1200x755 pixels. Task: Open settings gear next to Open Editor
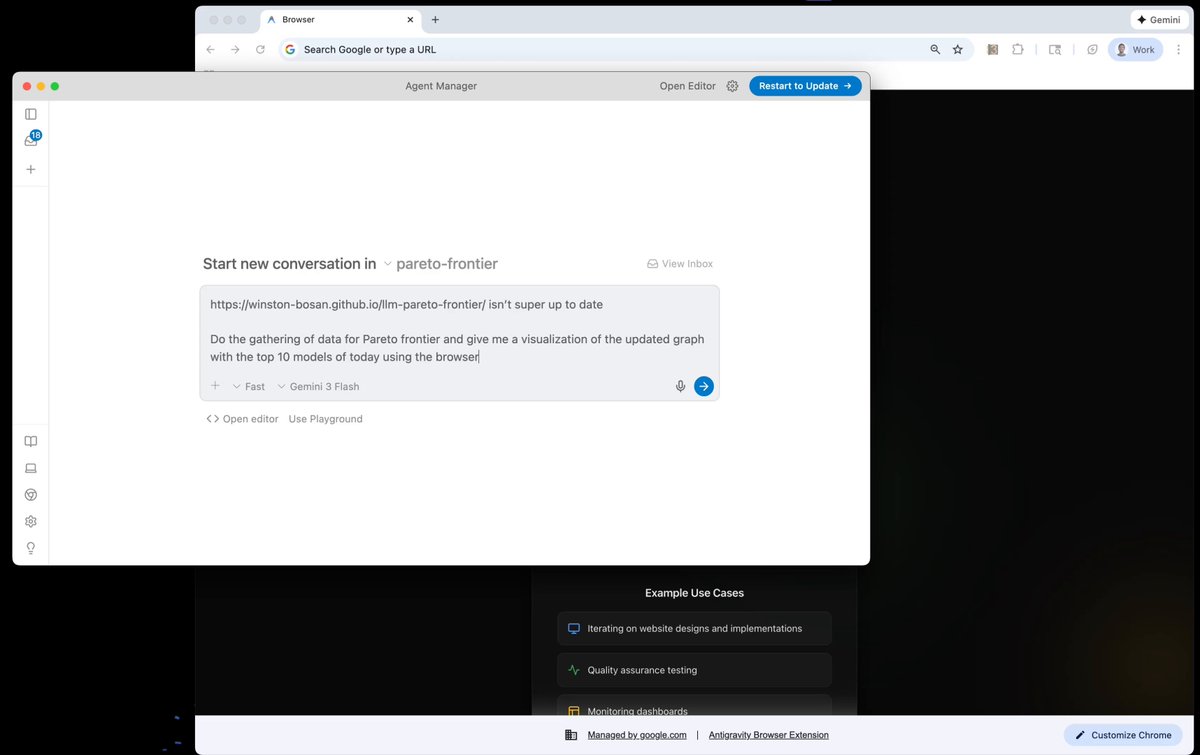point(732,86)
